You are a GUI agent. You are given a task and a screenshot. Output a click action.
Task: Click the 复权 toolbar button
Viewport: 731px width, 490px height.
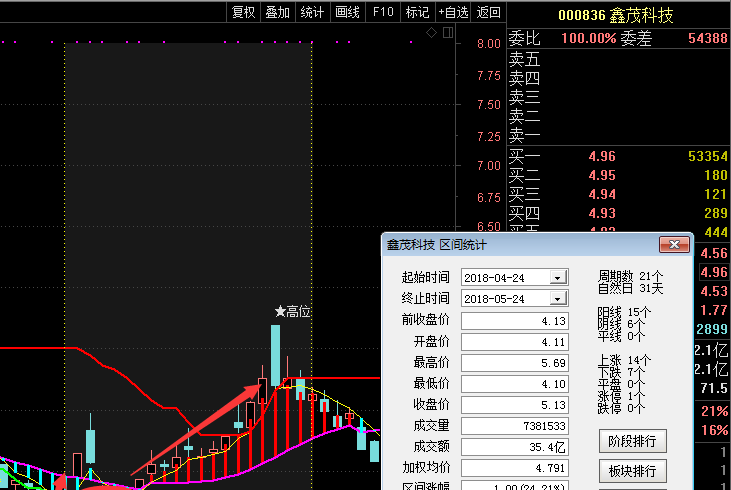point(244,12)
